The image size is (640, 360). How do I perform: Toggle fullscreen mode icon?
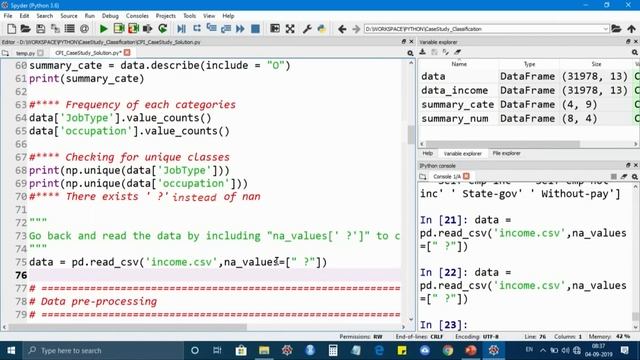pyautogui.click(x=290, y=29)
